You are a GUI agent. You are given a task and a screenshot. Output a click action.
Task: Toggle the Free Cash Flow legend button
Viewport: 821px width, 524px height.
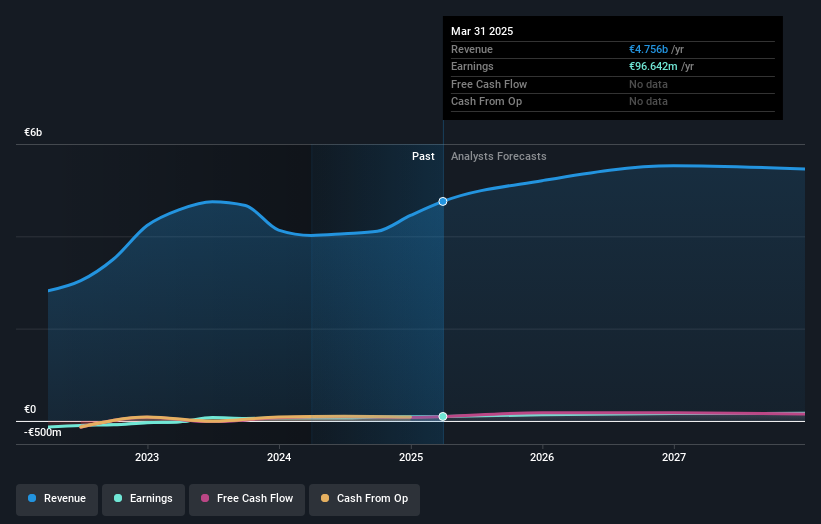[x=247, y=499]
